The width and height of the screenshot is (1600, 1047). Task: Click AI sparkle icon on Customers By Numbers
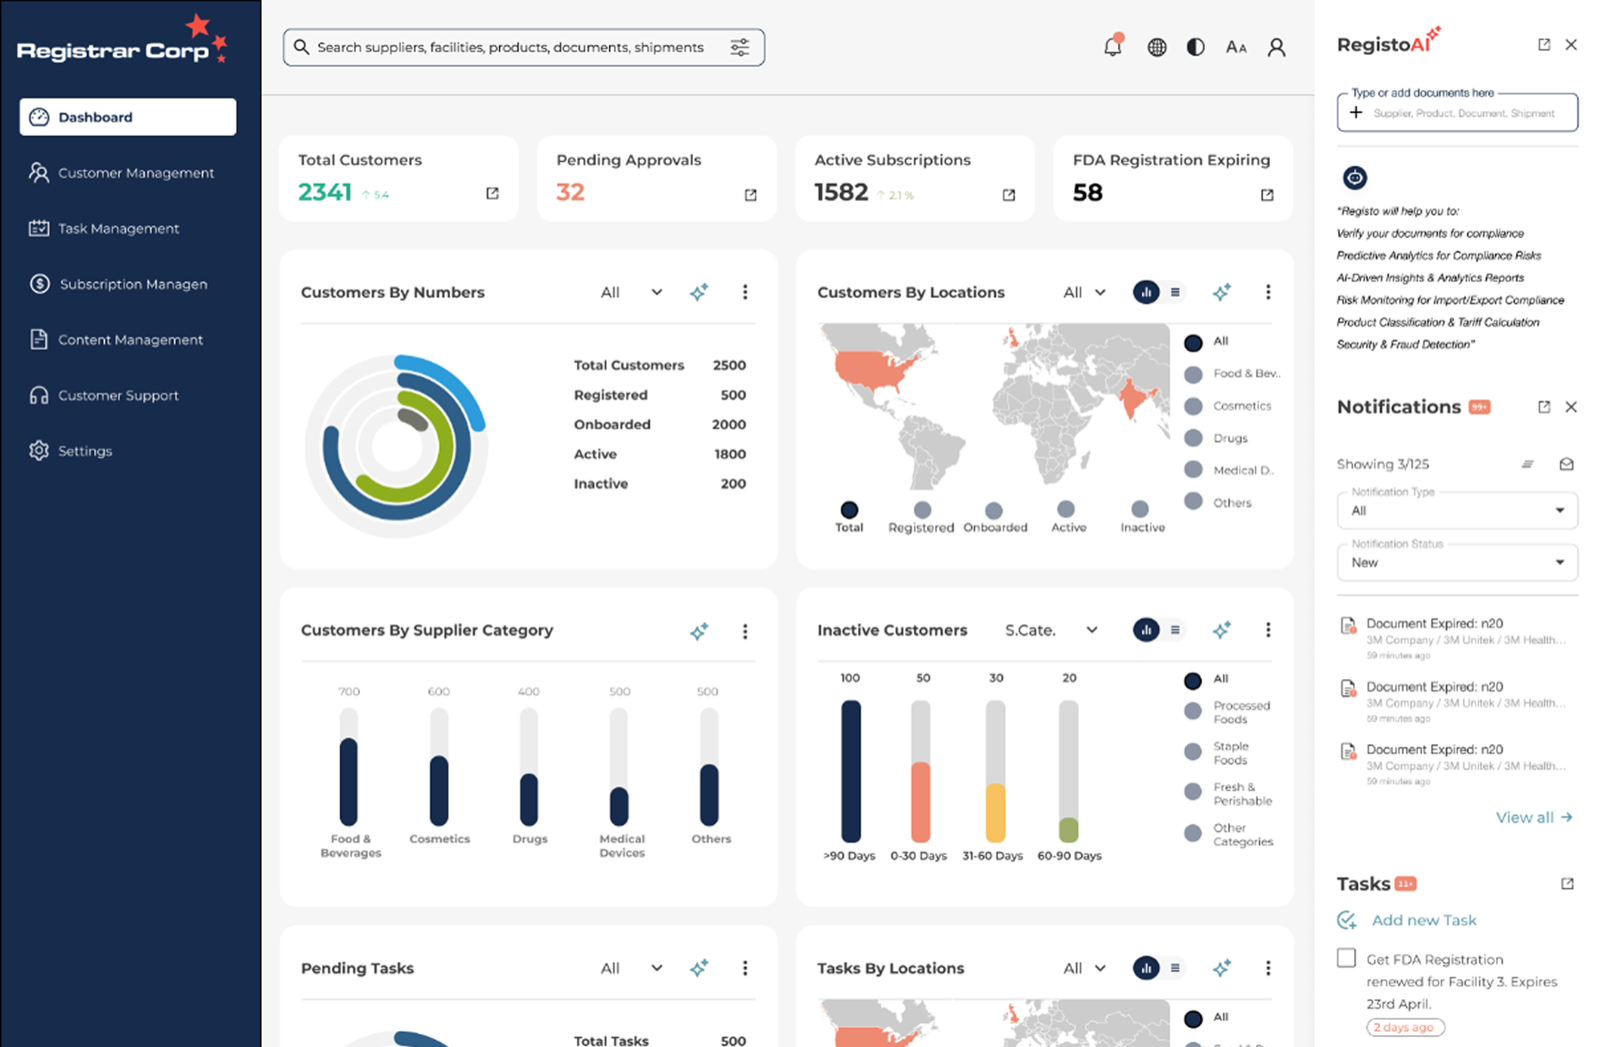pyautogui.click(x=699, y=292)
